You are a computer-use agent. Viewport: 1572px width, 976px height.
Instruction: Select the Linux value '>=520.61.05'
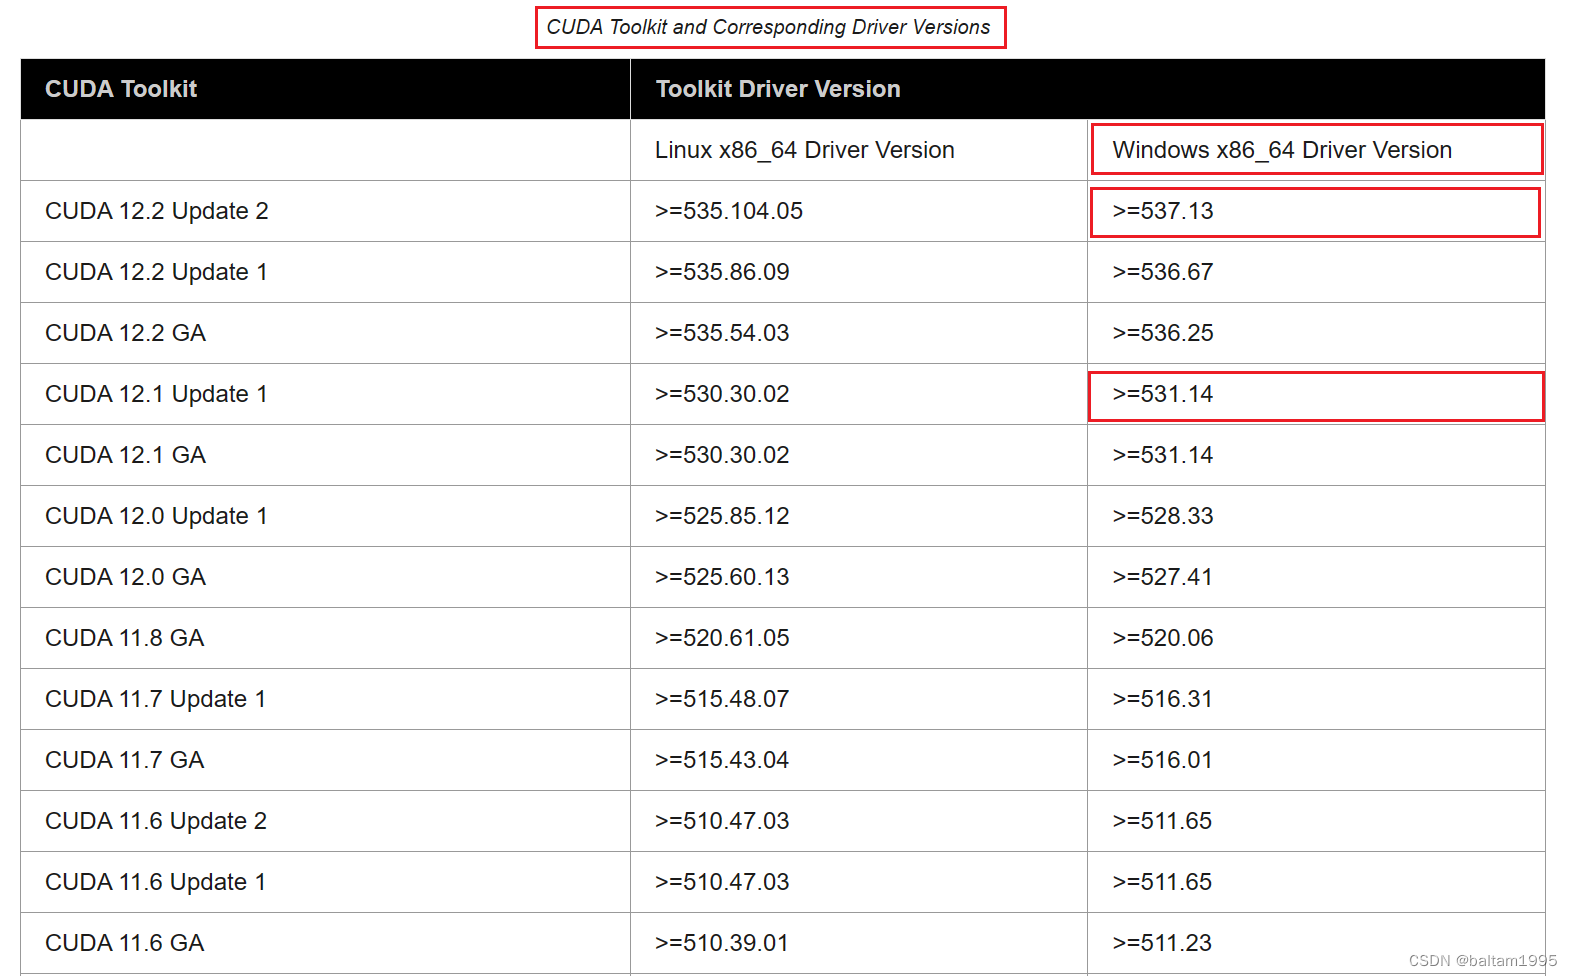[x=722, y=638]
